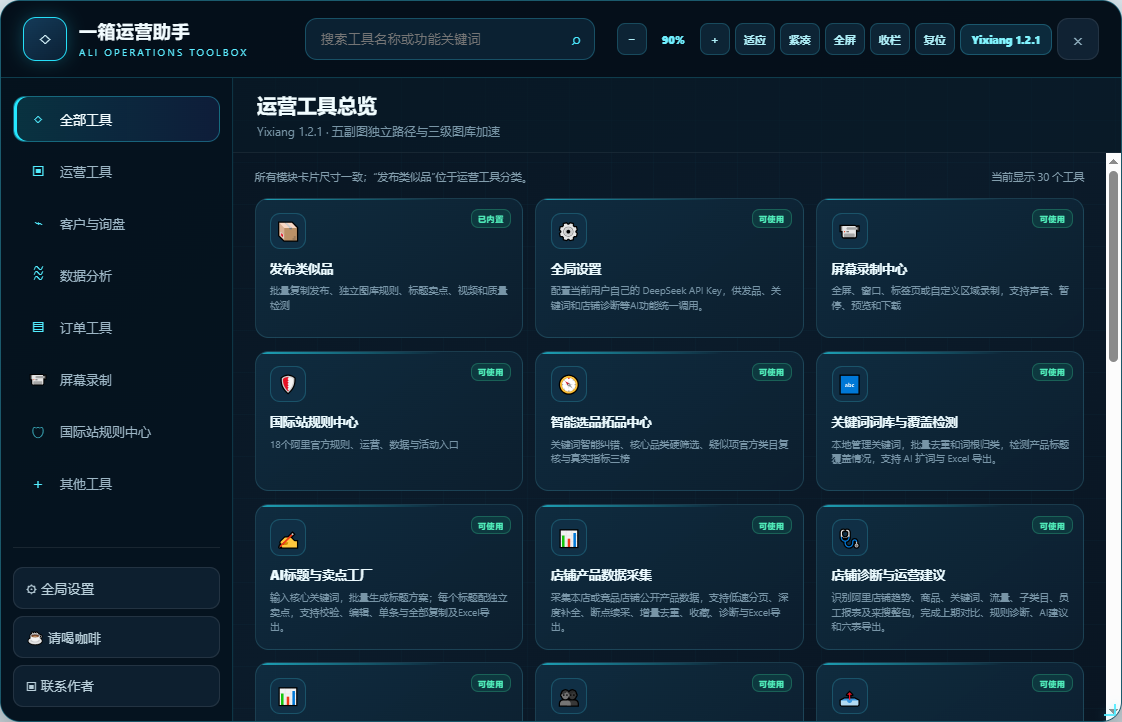Click the 智能选品拓品中心 card title
The height and width of the screenshot is (722, 1122).
[x=601, y=422]
